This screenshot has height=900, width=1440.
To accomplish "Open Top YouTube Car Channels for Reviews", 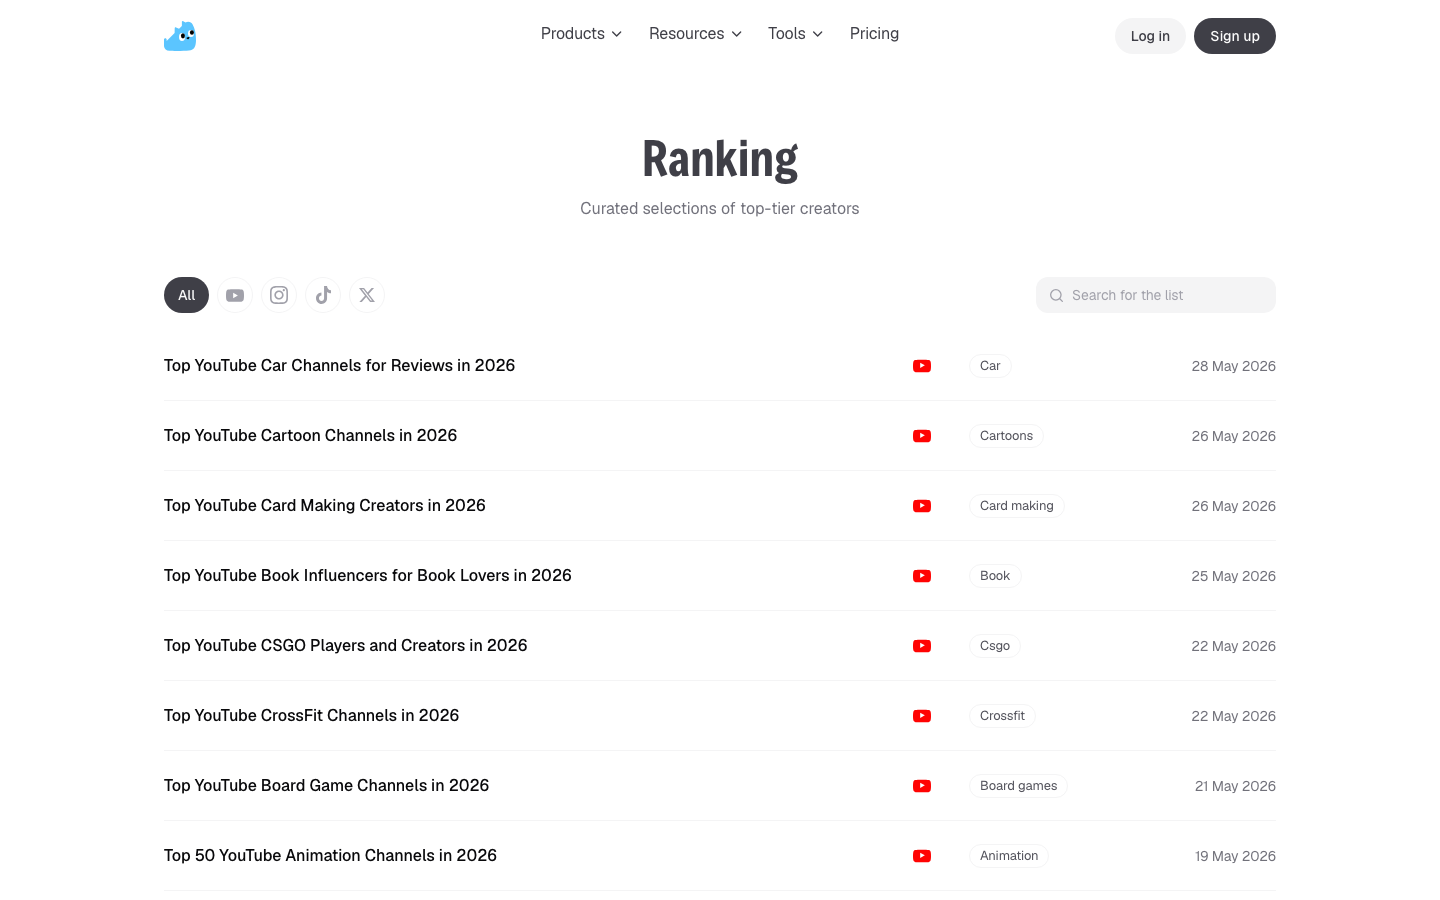I will pyautogui.click(x=339, y=366).
